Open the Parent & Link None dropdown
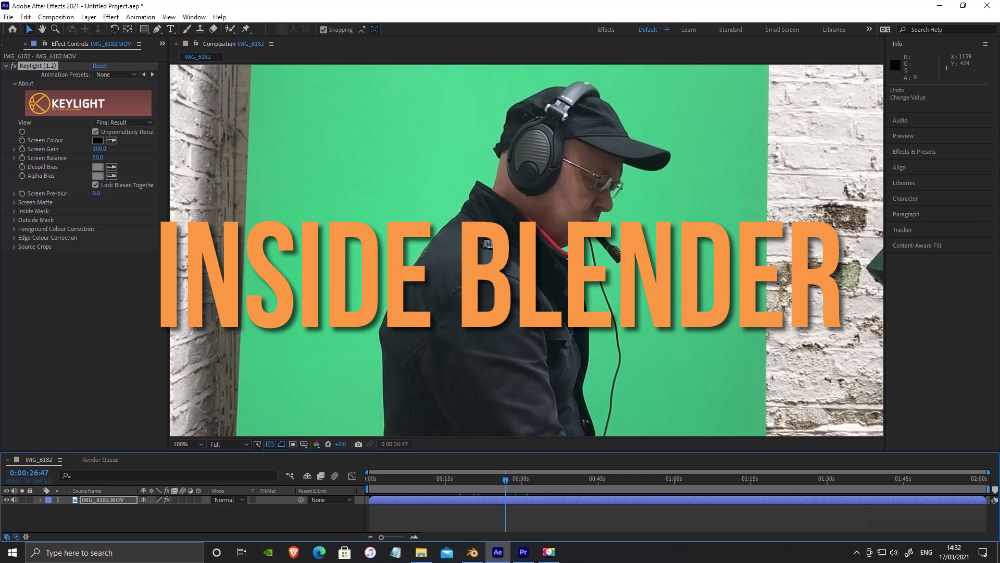1000x563 pixels. pyautogui.click(x=331, y=500)
